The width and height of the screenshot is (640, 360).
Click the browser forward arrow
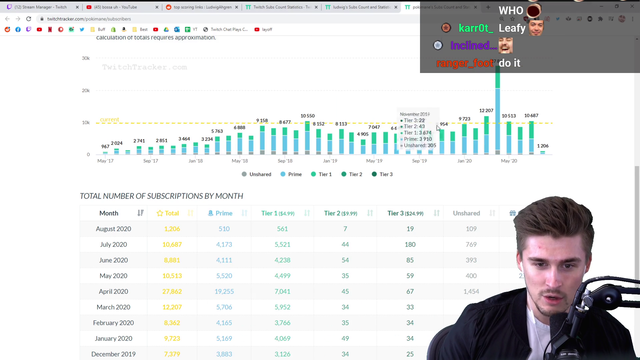point(18,19)
